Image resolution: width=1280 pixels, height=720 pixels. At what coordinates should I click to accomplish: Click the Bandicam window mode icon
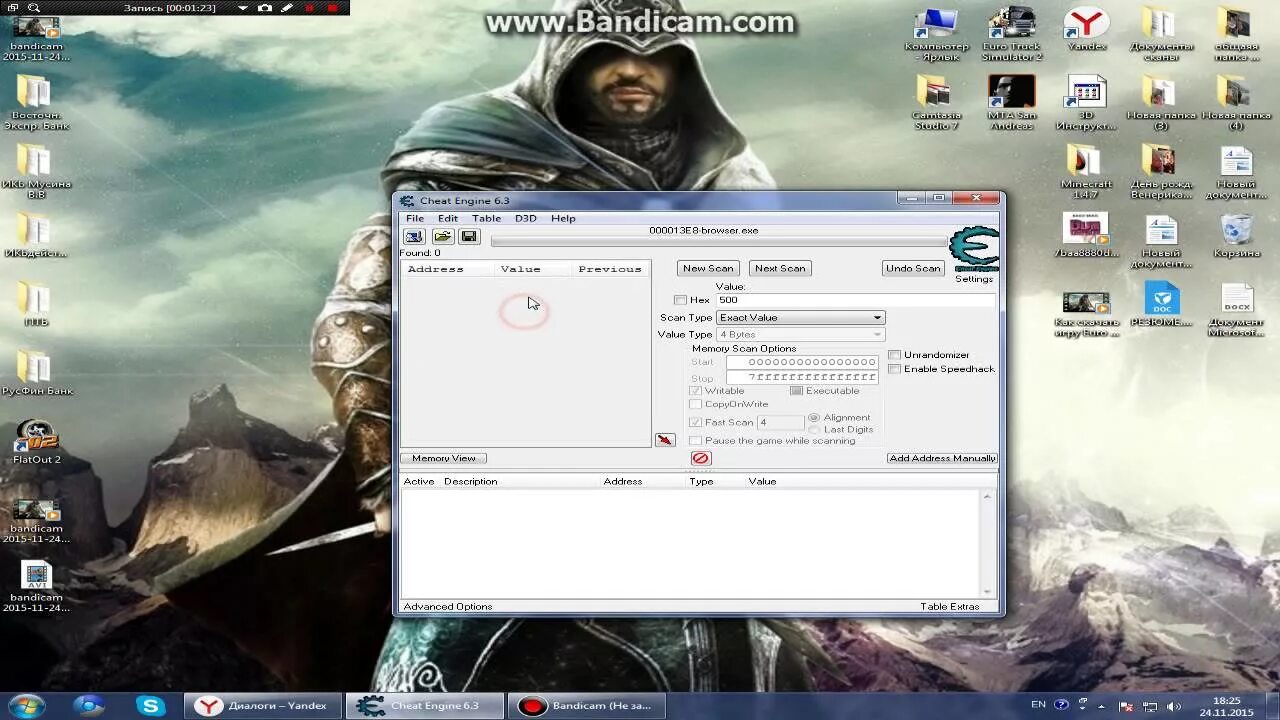(12, 8)
